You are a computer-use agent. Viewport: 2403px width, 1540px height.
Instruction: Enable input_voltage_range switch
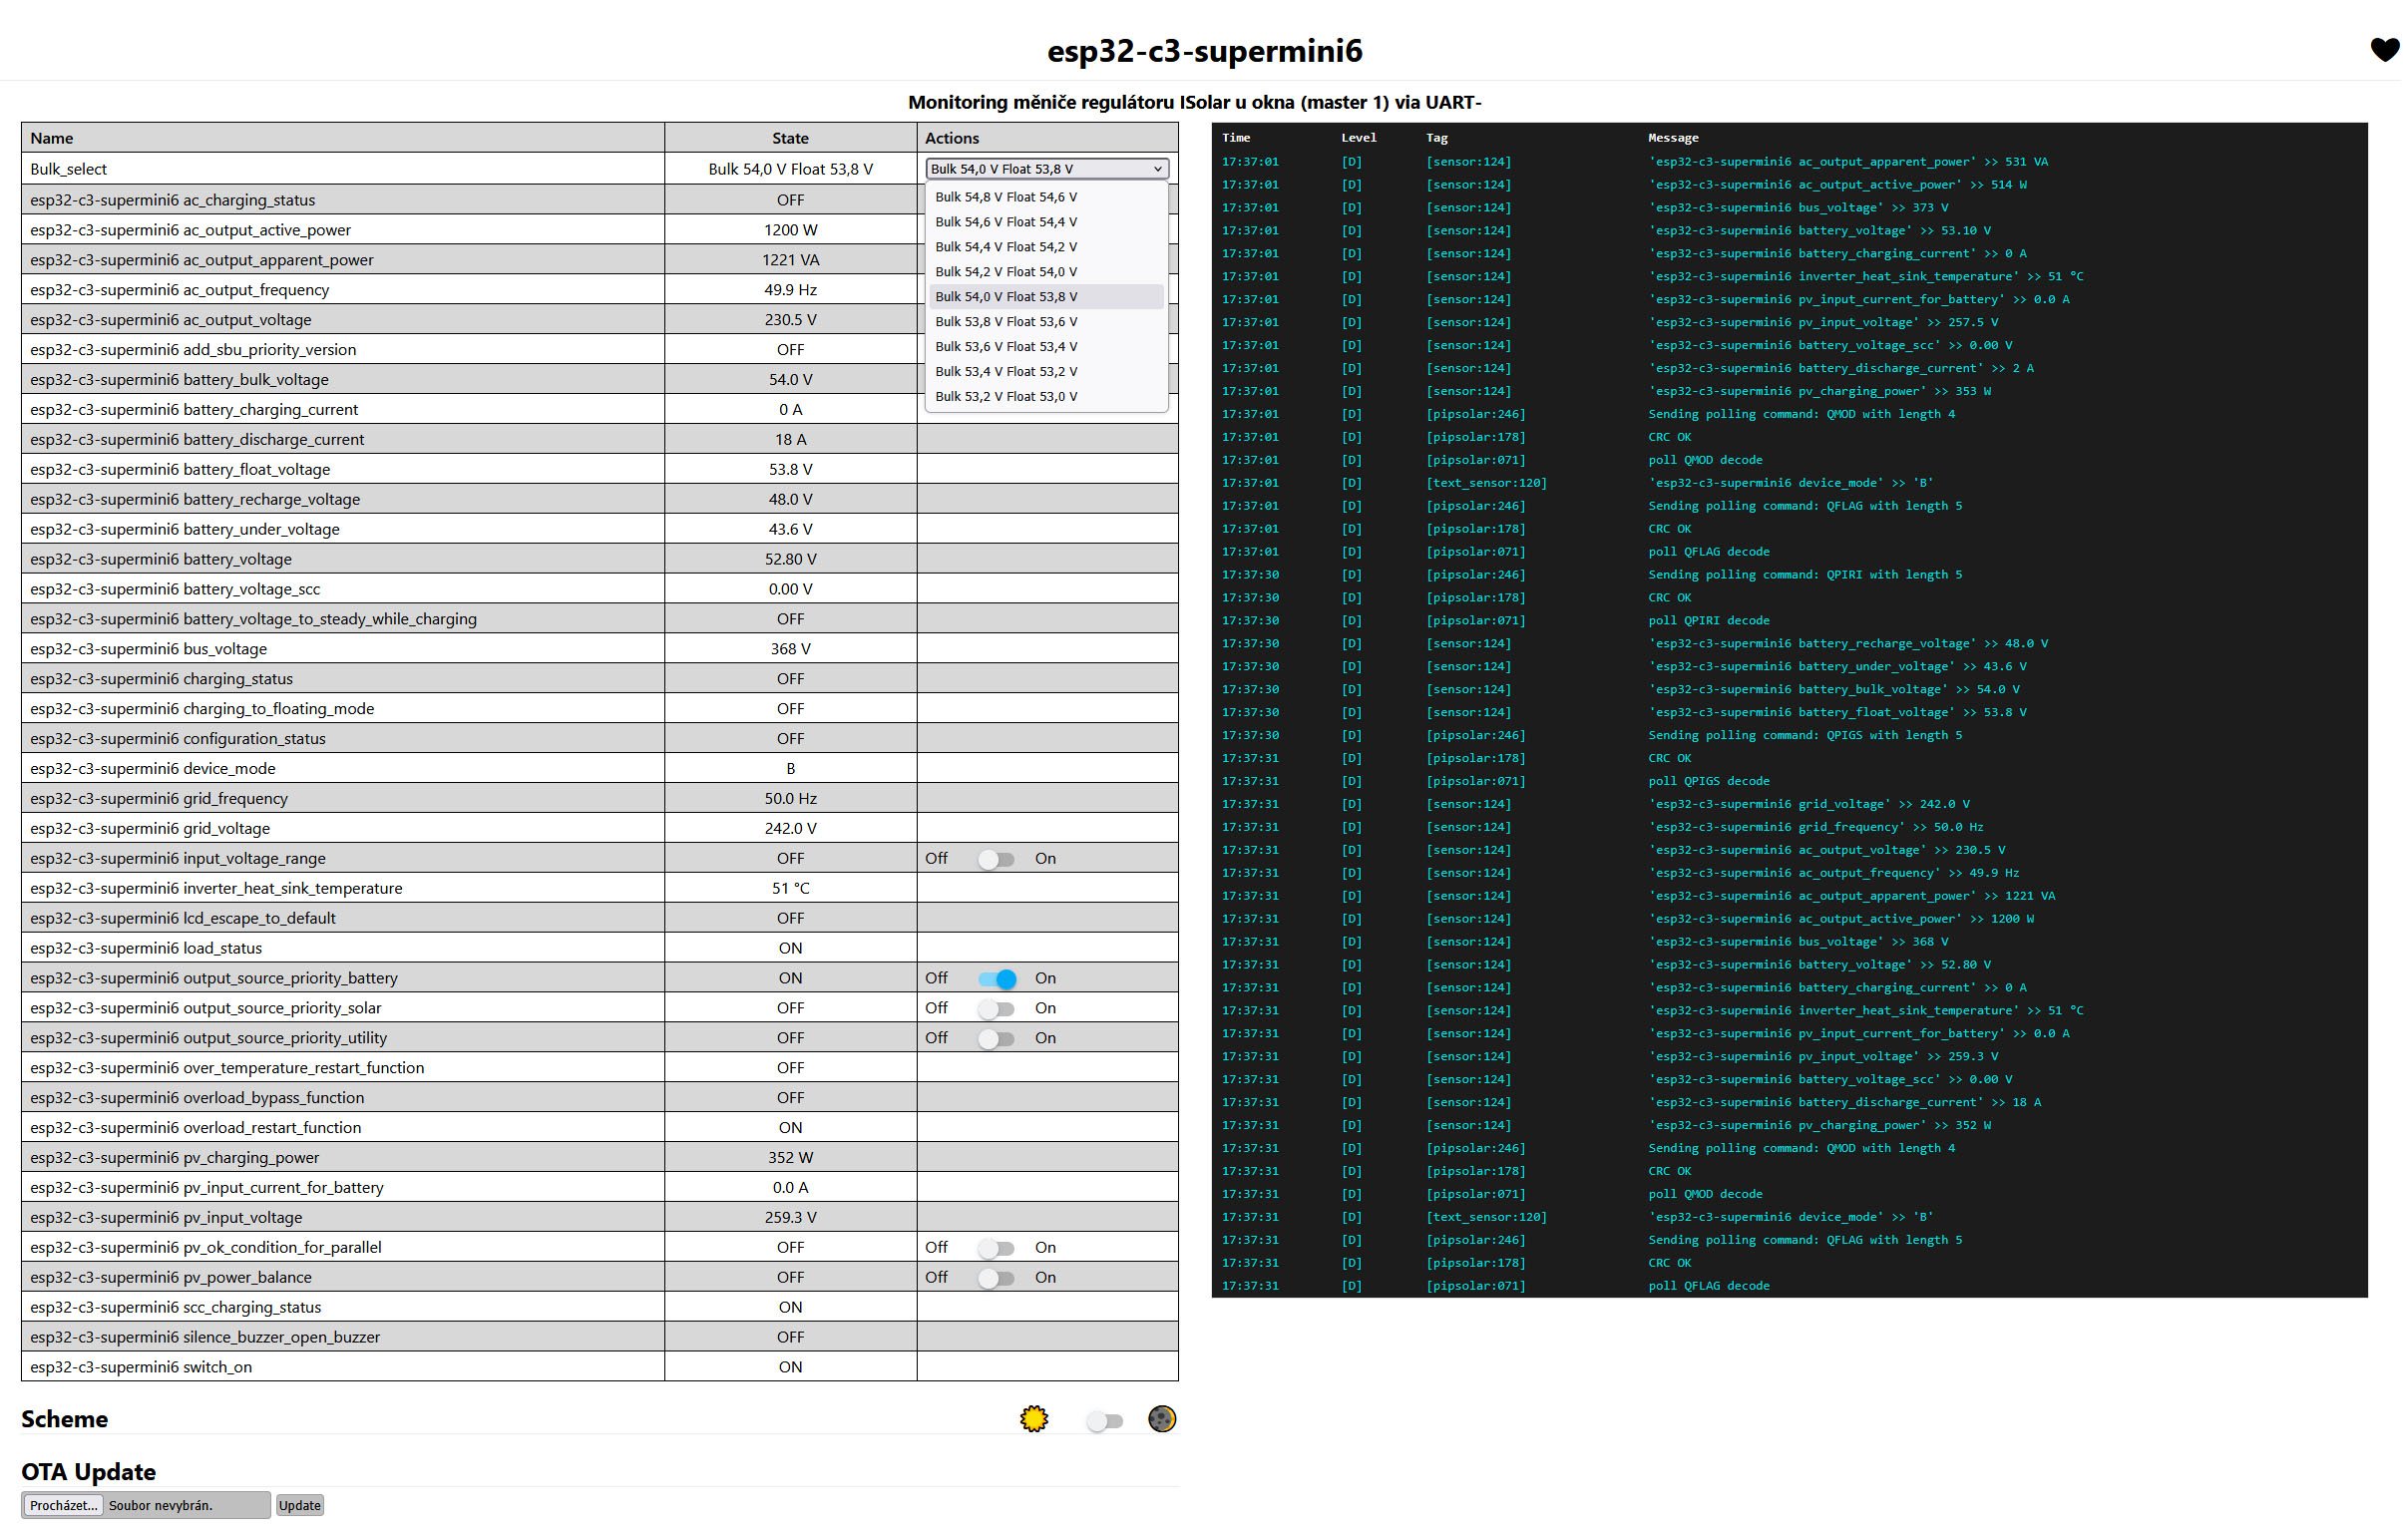point(996,859)
